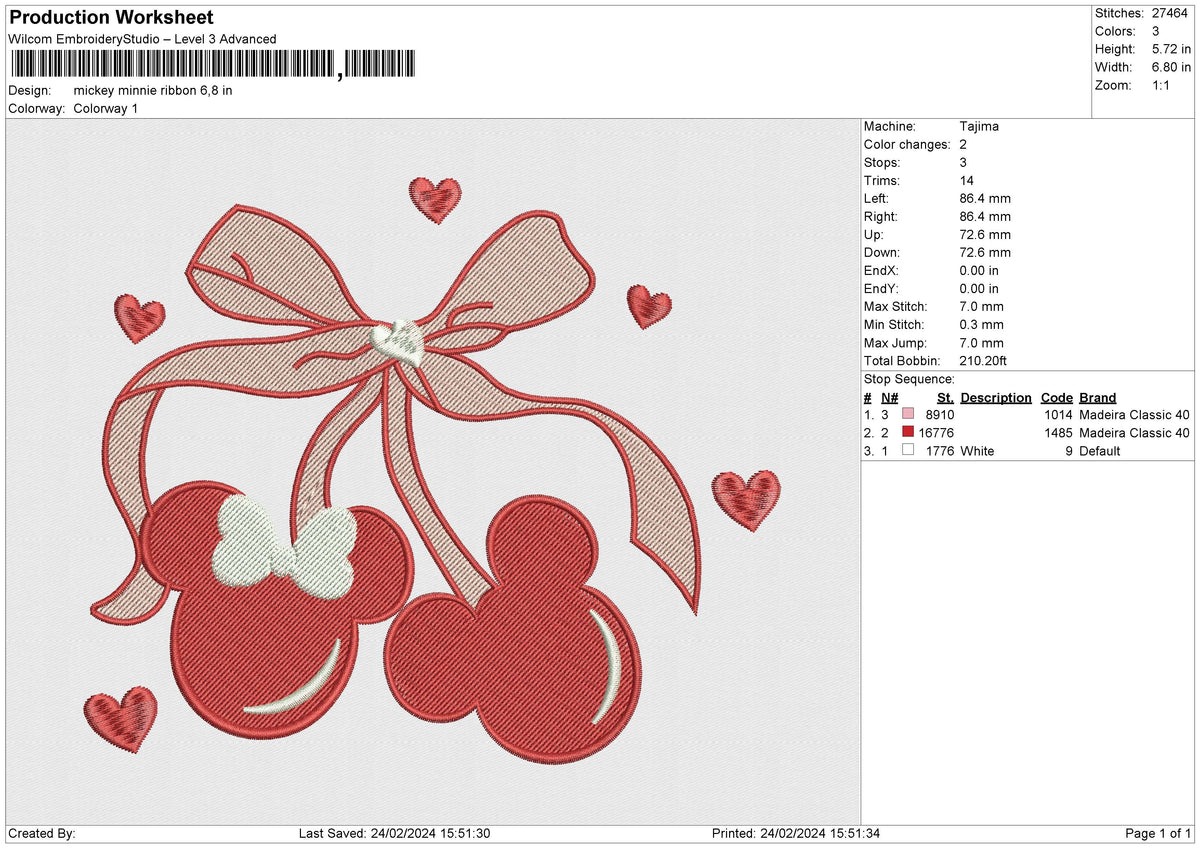This screenshot has width=1200, height=848.
Task: Click the 'Colorway:' label
Action: click(x=36, y=108)
